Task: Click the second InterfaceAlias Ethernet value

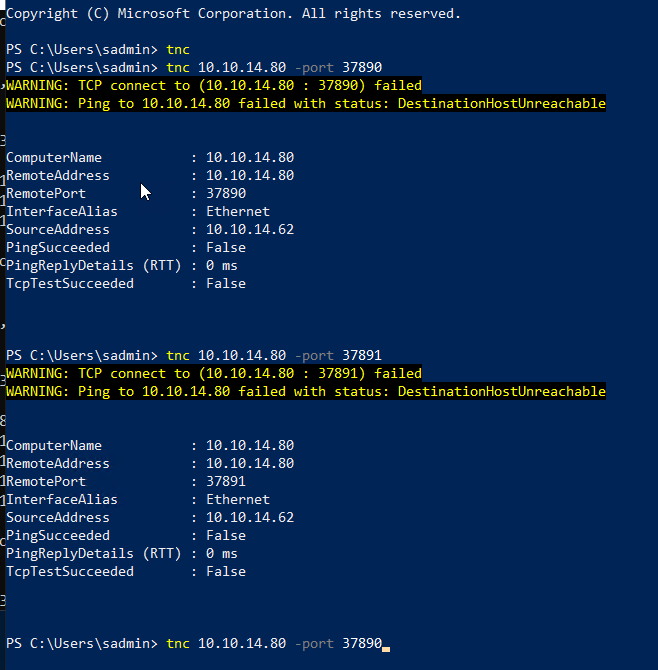Action: pyautogui.click(x=238, y=500)
